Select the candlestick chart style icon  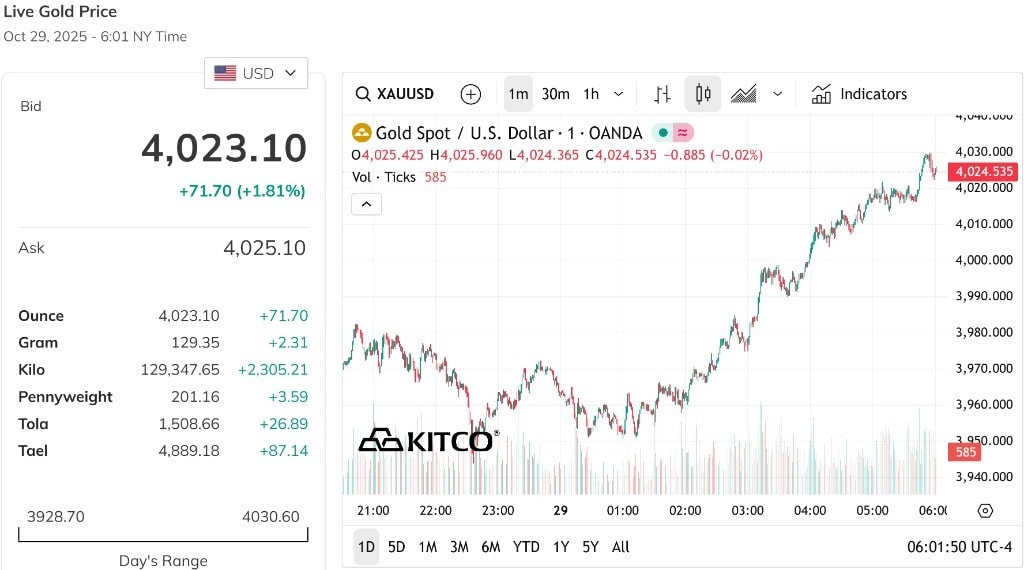(703, 94)
